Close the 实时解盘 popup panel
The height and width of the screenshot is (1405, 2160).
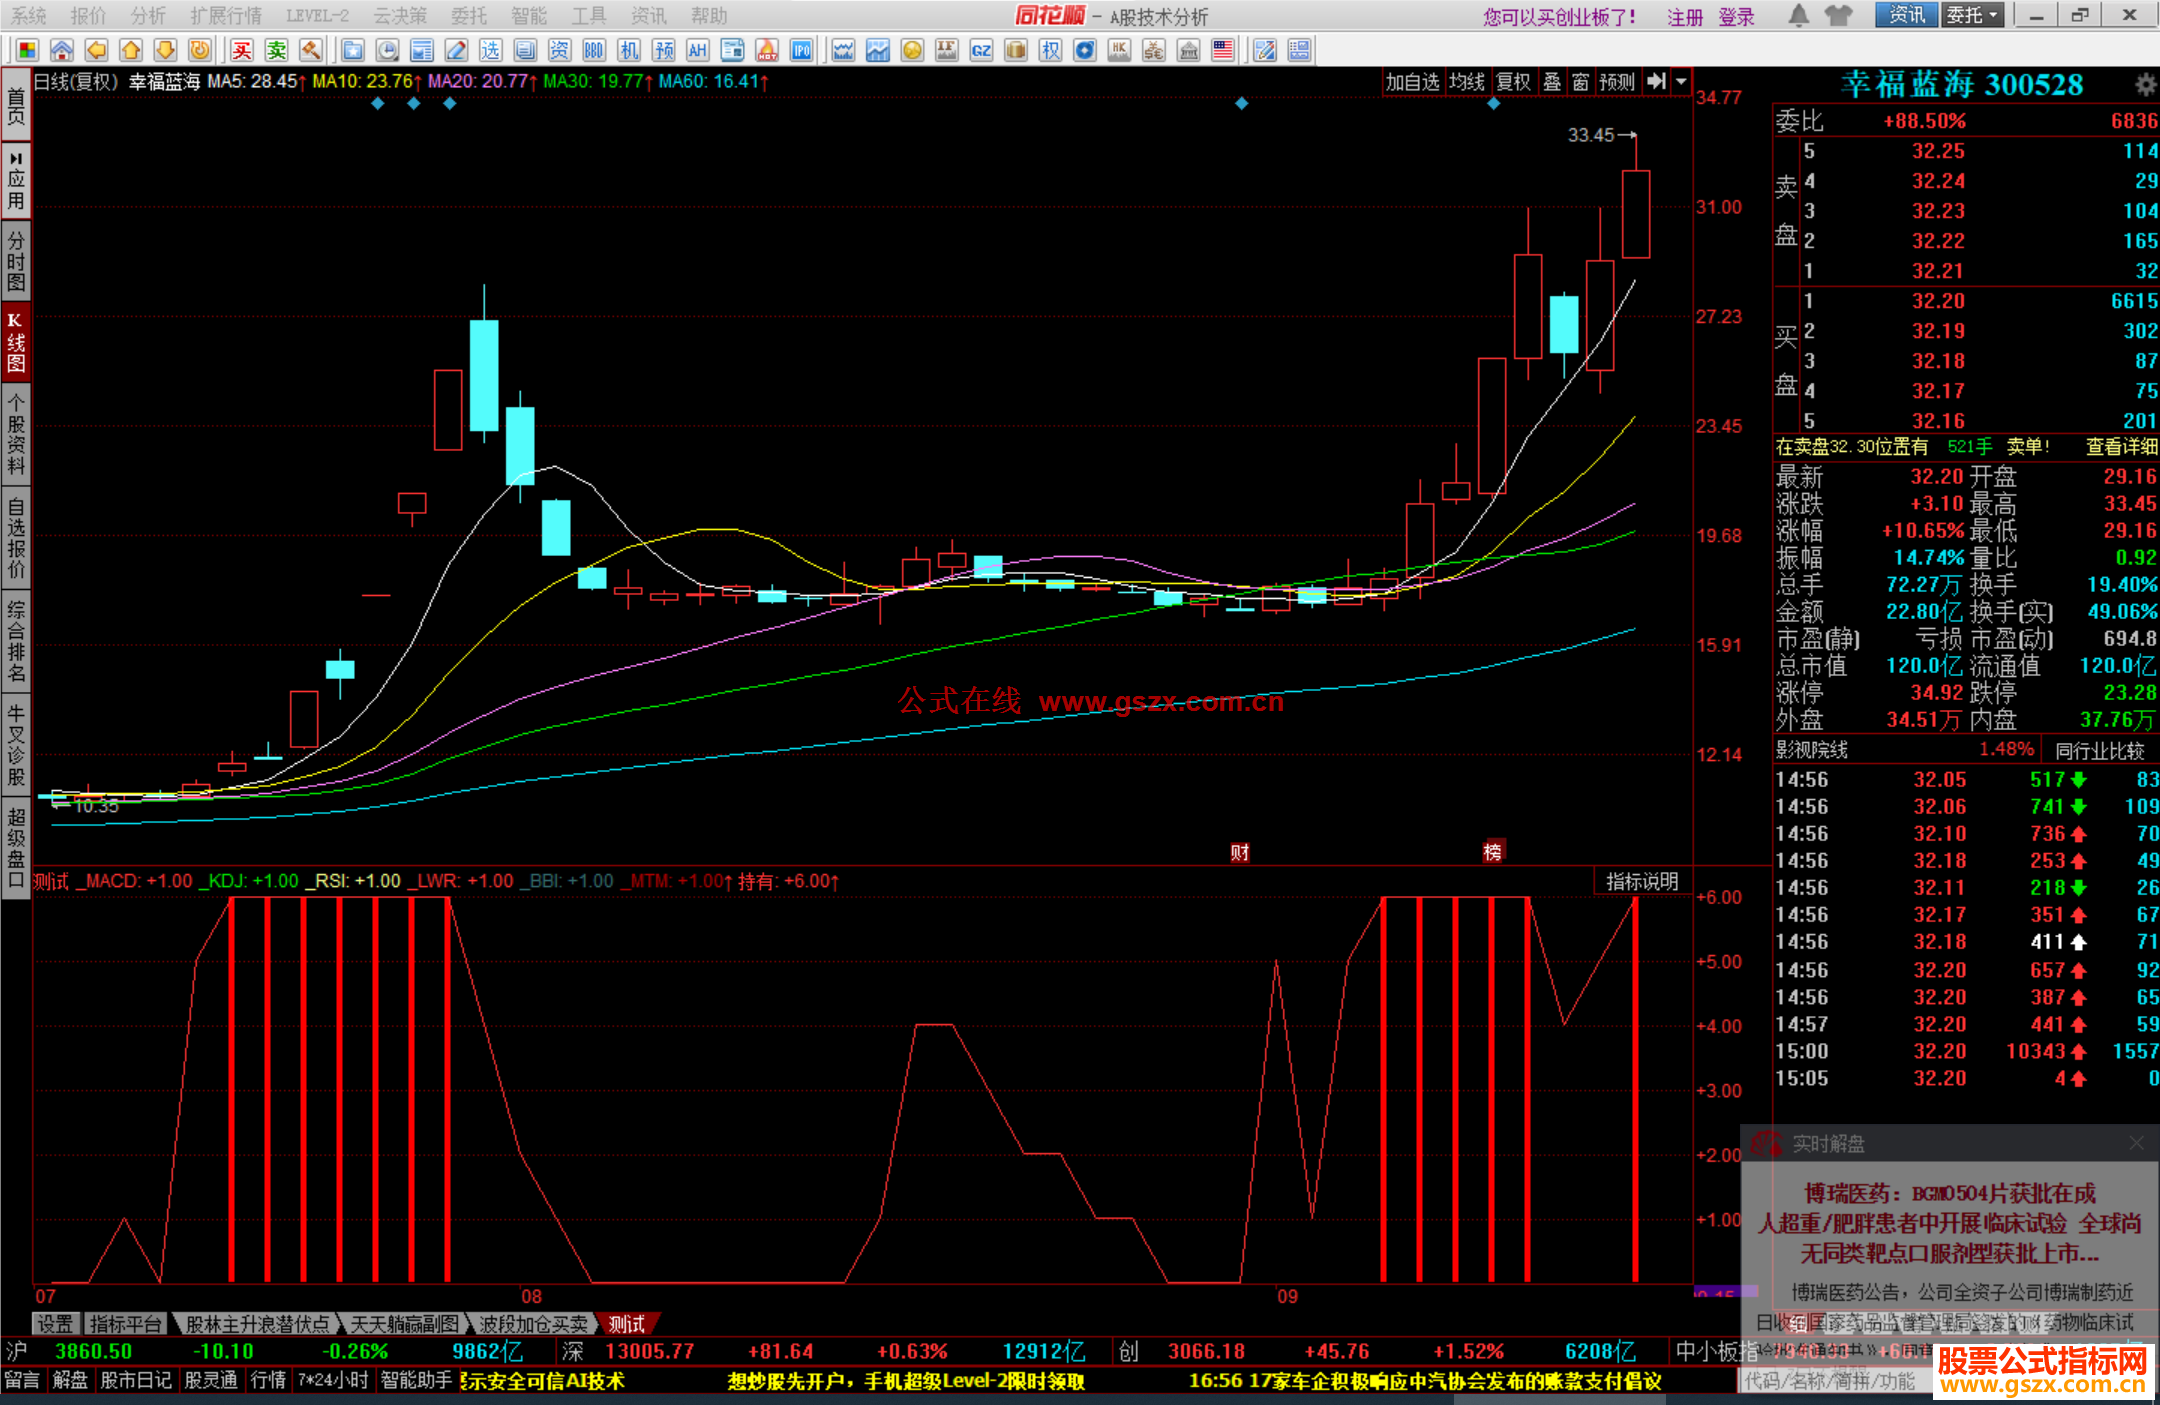tap(2136, 1143)
